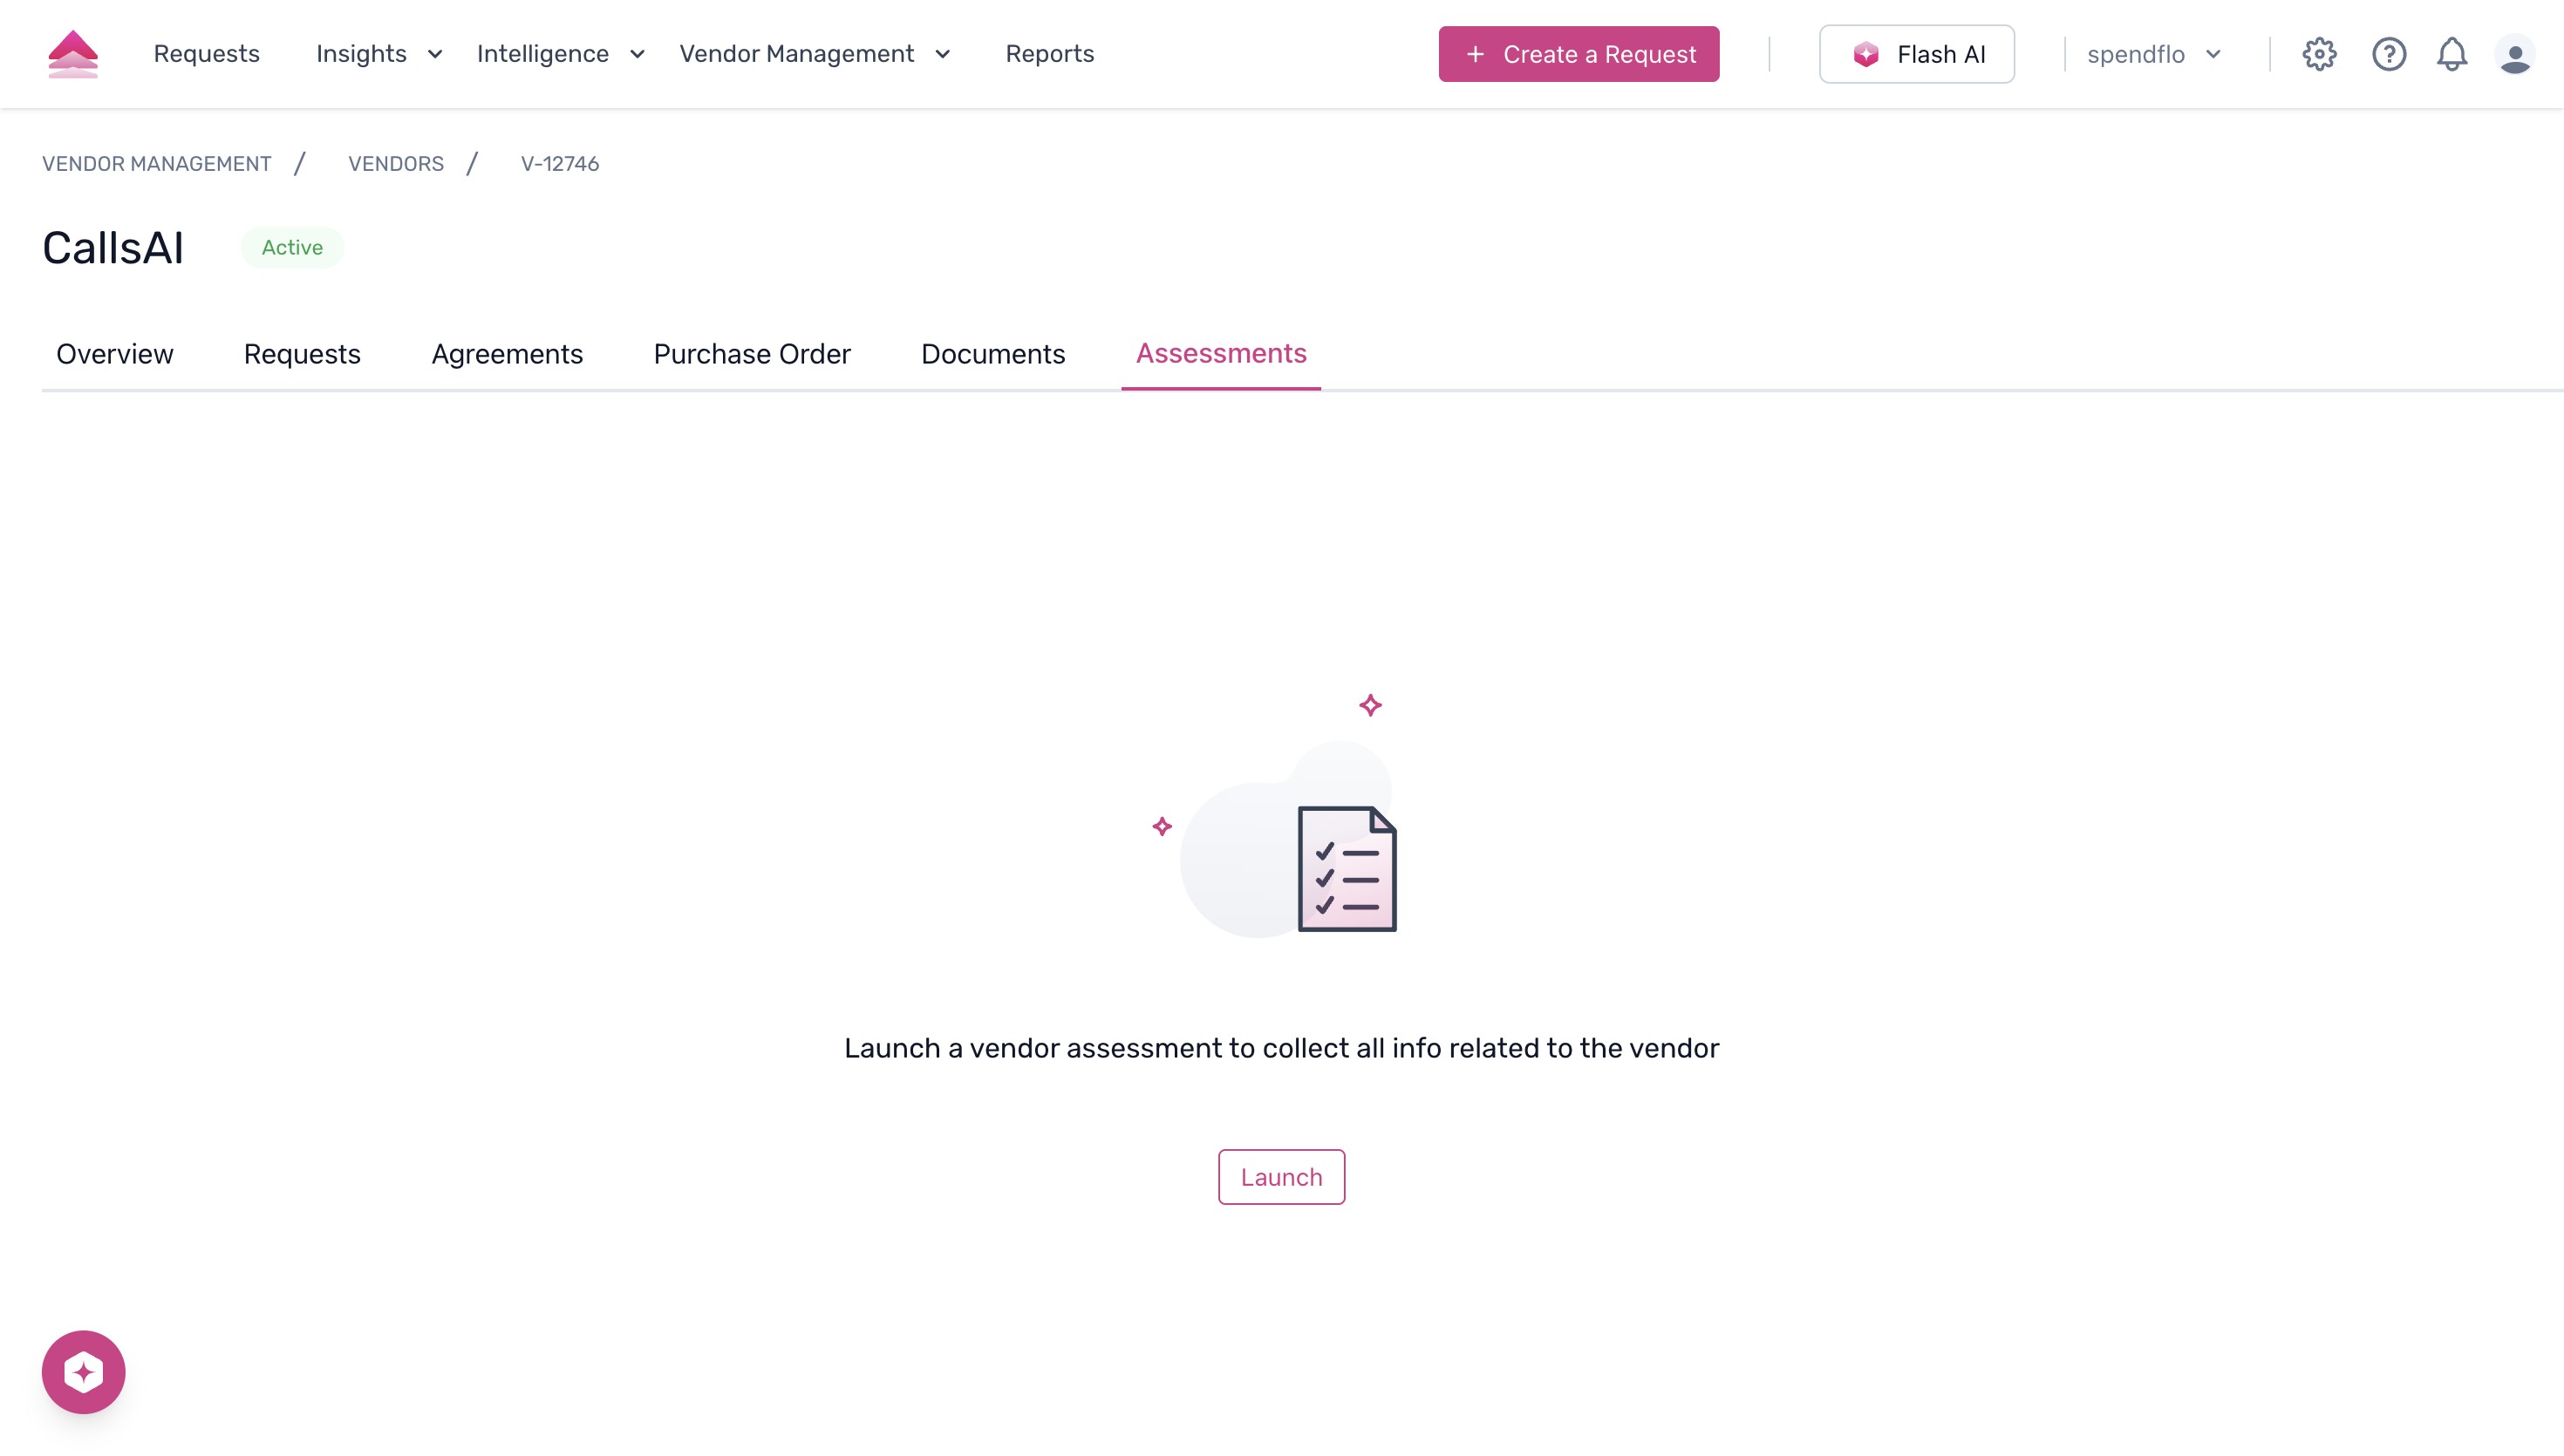View notifications via the bell icon

pos(2452,54)
